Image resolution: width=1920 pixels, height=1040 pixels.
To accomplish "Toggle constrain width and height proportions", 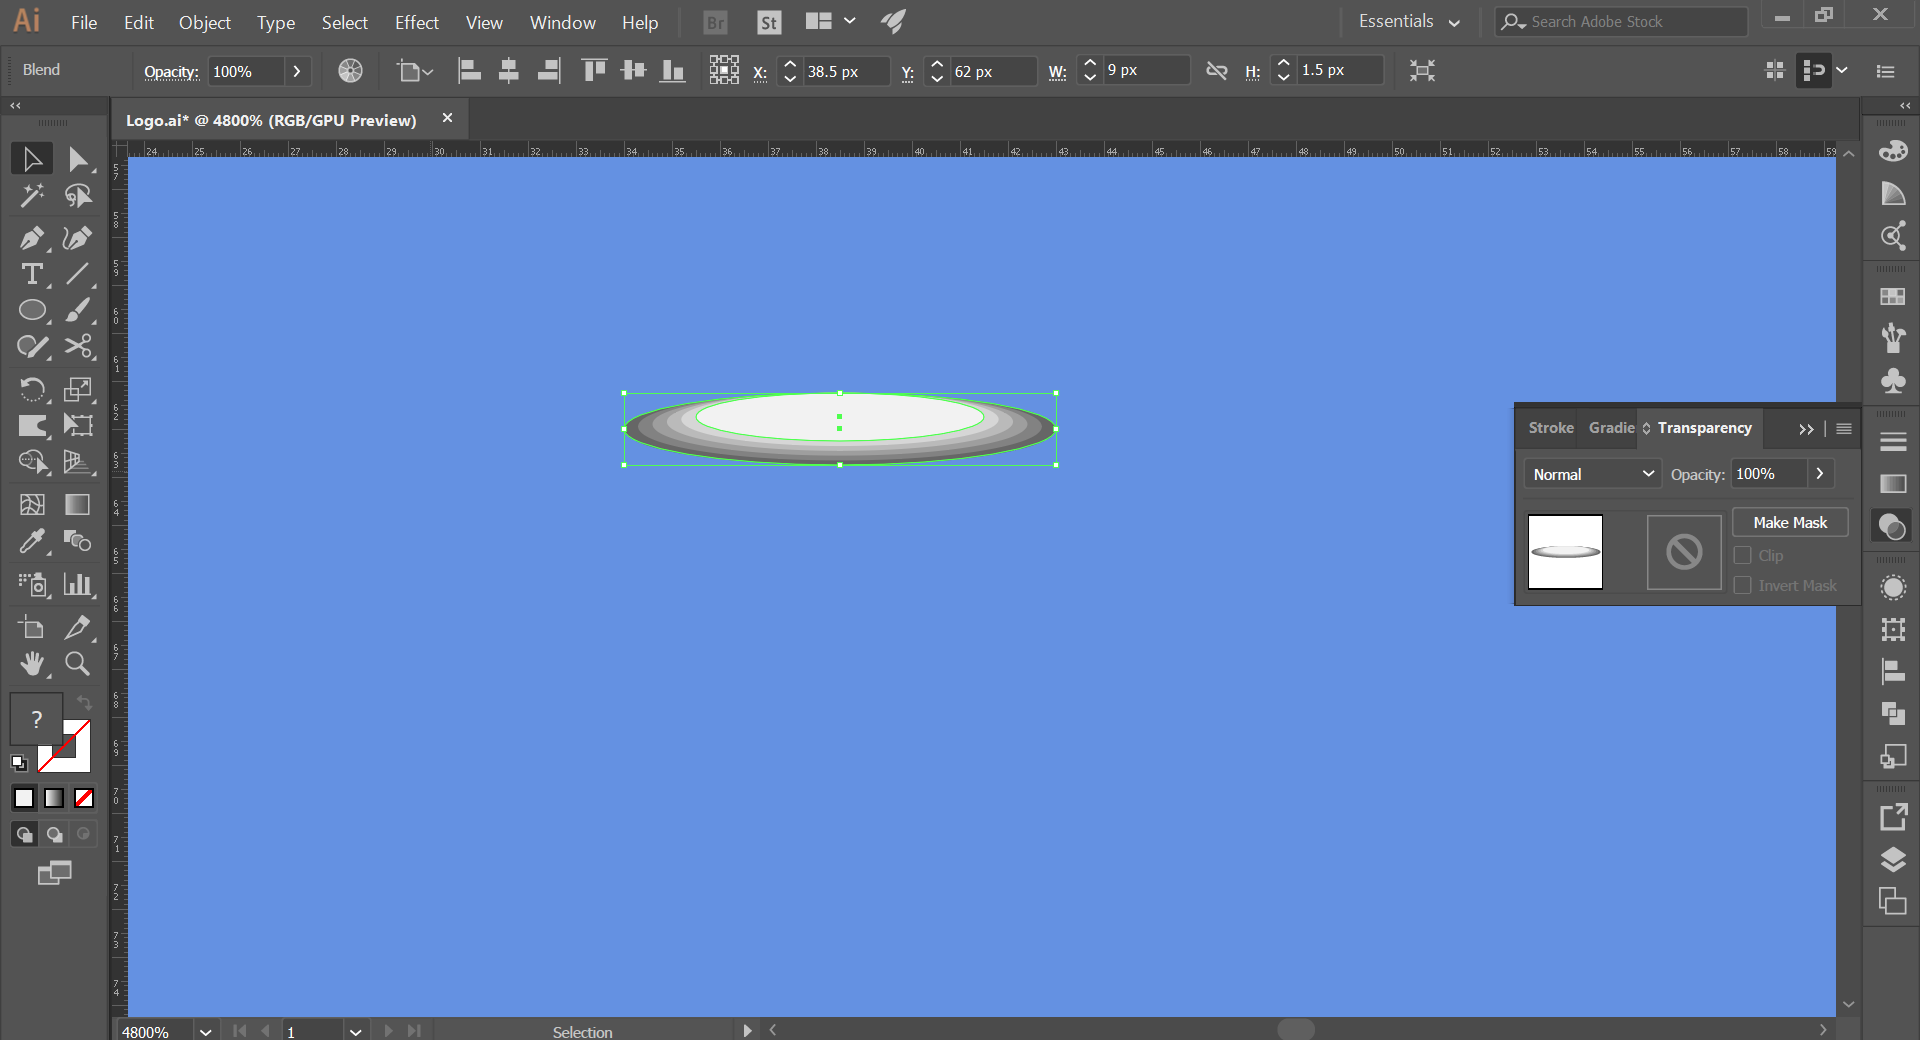I will pyautogui.click(x=1216, y=70).
